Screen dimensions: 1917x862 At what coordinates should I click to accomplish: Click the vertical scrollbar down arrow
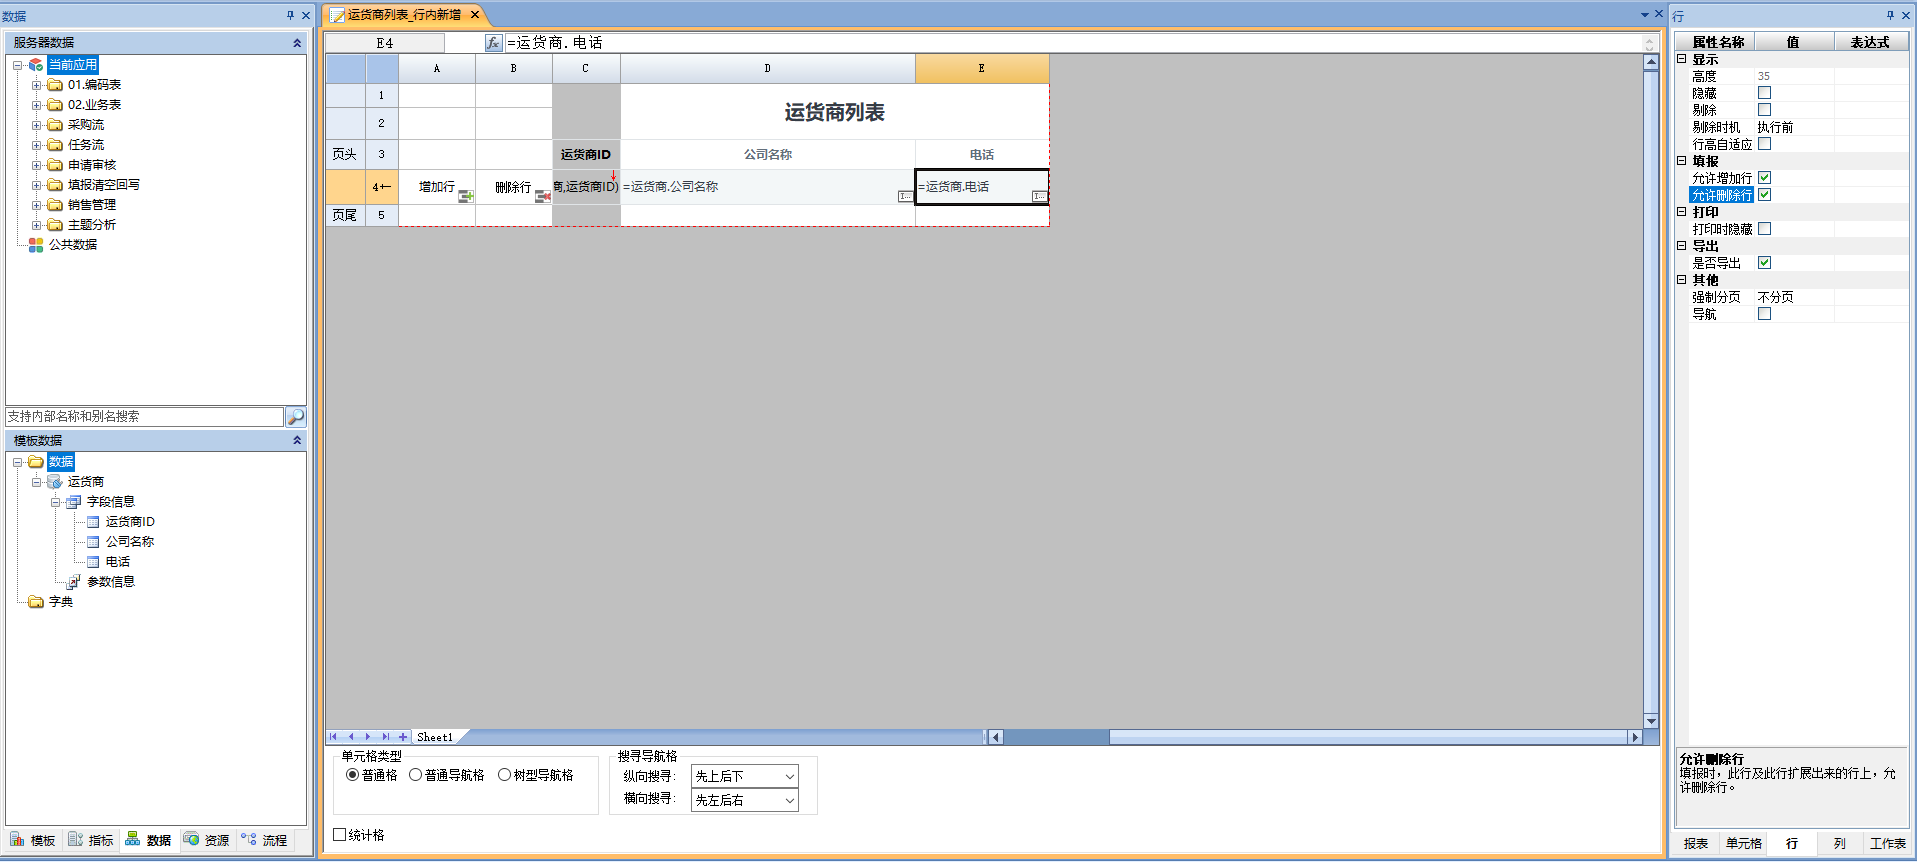click(x=1651, y=721)
